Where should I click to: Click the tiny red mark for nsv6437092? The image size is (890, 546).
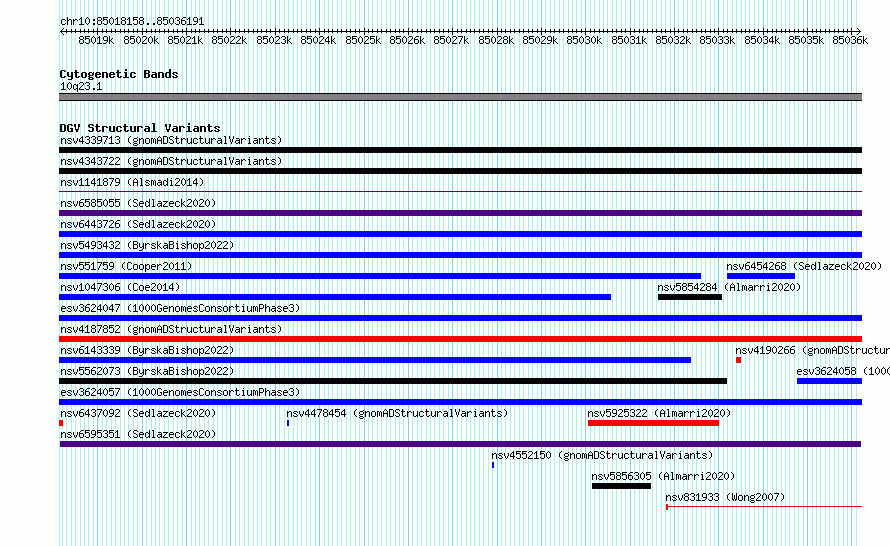tap(61, 423)
